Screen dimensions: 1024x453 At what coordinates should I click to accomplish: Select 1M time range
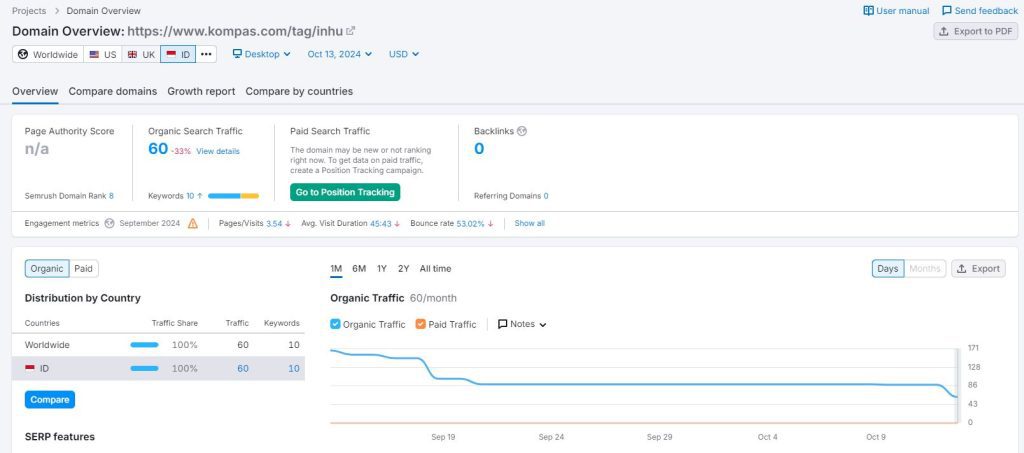pos(336,268)
